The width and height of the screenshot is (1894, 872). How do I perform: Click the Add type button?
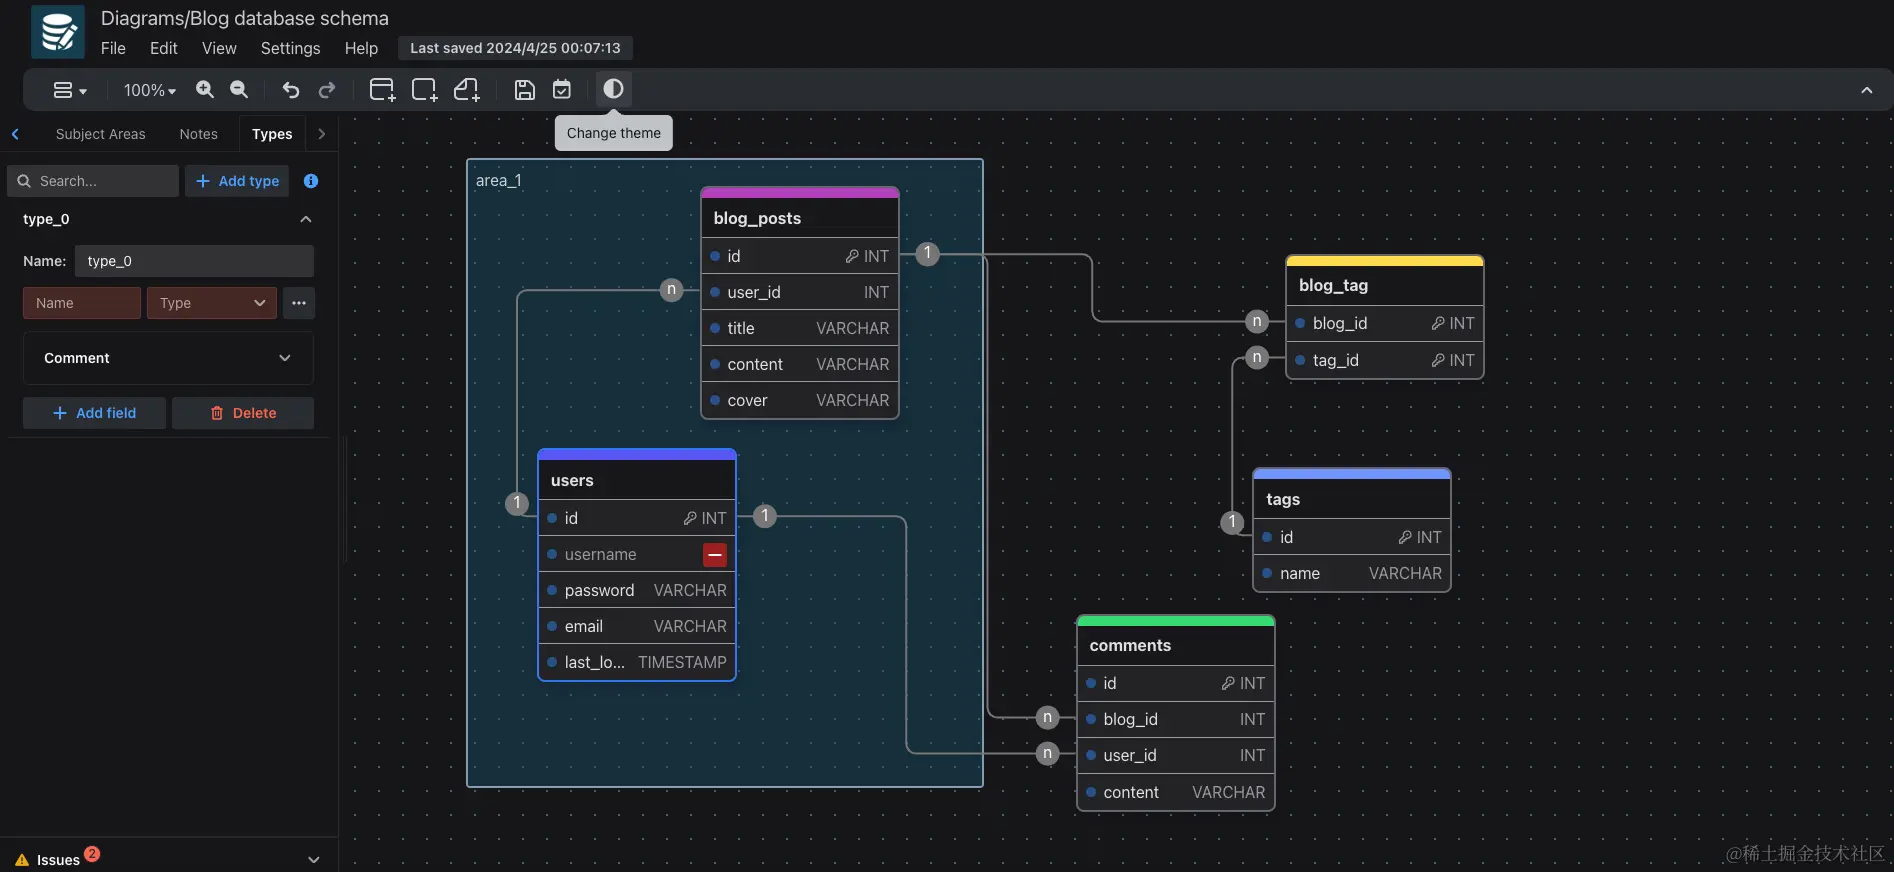coord(237,181)
